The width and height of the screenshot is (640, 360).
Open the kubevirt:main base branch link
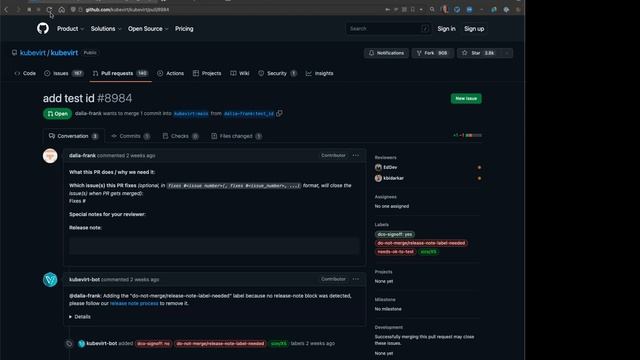[191, 113]
